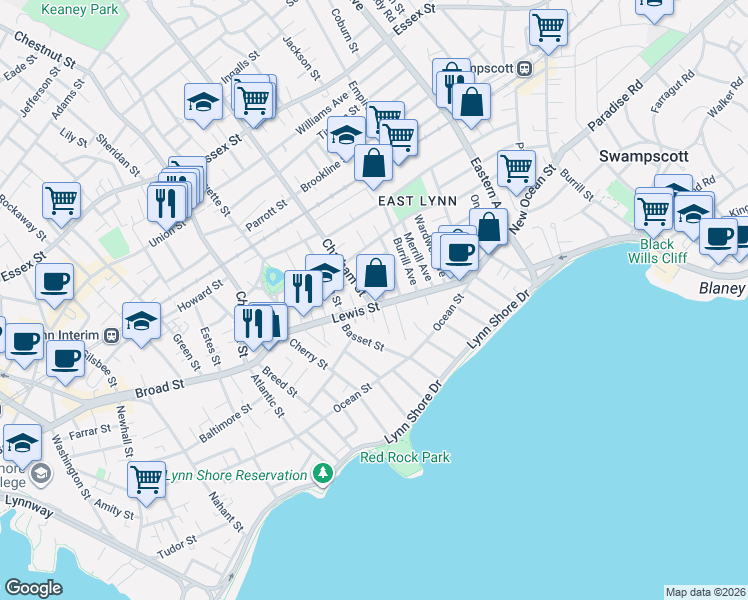This screenshot has height=600, width=748.
Task: Select the Jackson St label
Action: click(301, 58)
